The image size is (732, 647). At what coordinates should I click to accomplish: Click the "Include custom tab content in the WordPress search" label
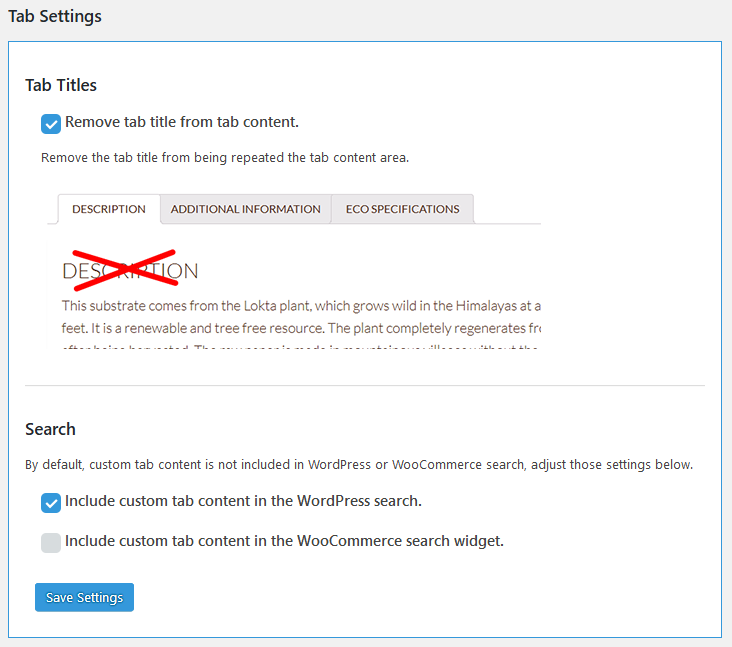pyautogui.click(x=243, y=501)
